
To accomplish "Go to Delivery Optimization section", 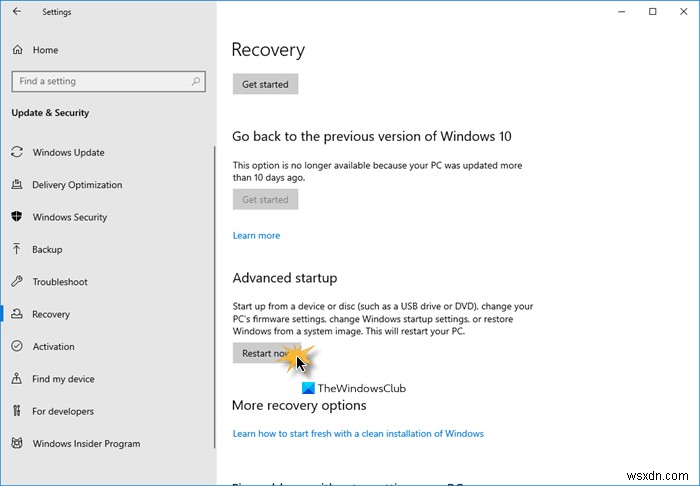I will click(77, 185).
